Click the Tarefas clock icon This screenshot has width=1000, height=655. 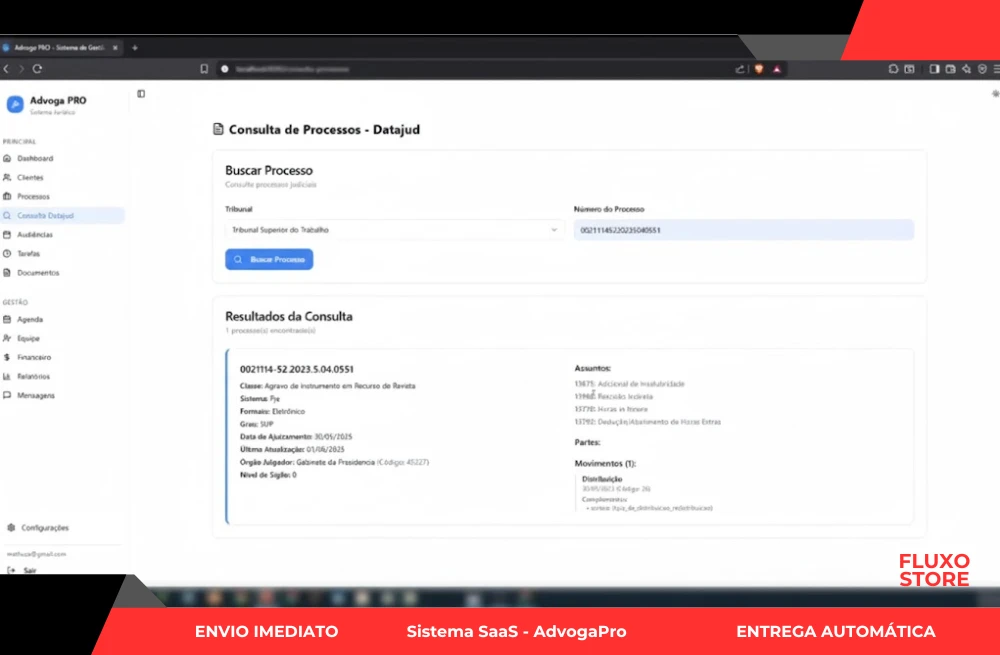click(x=8, y=254)
